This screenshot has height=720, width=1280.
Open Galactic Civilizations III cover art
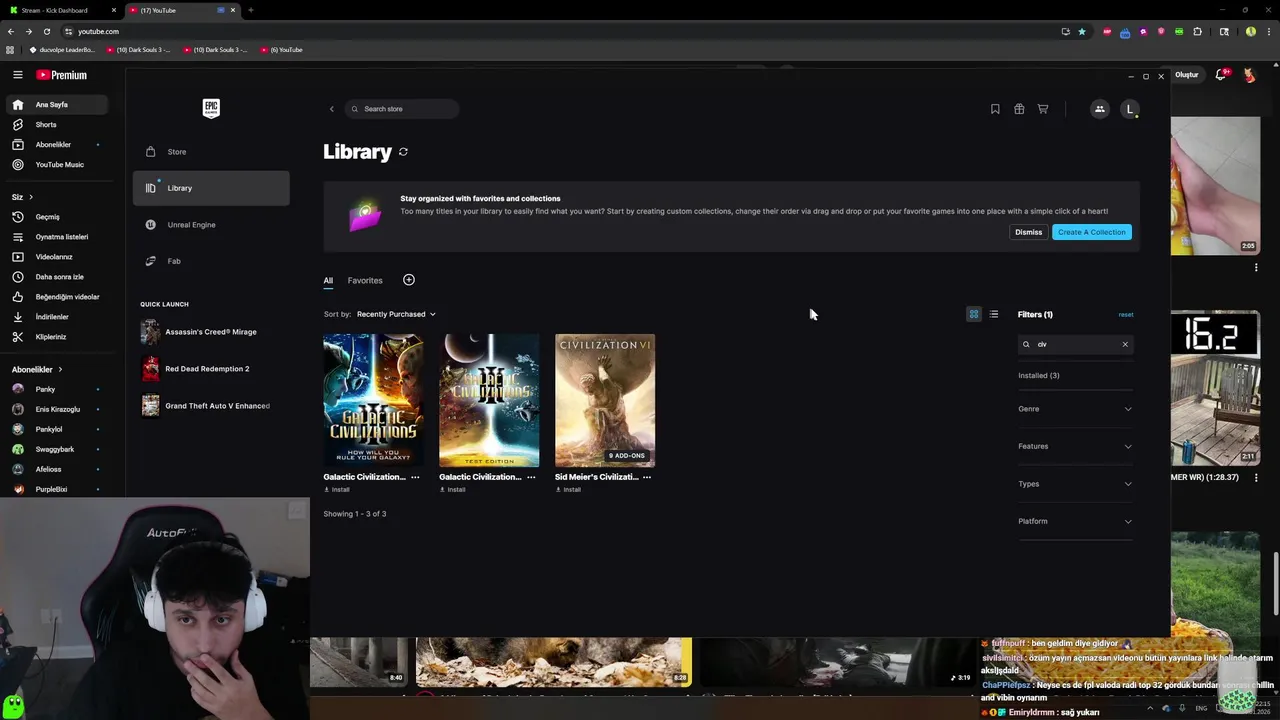(373, 400)
